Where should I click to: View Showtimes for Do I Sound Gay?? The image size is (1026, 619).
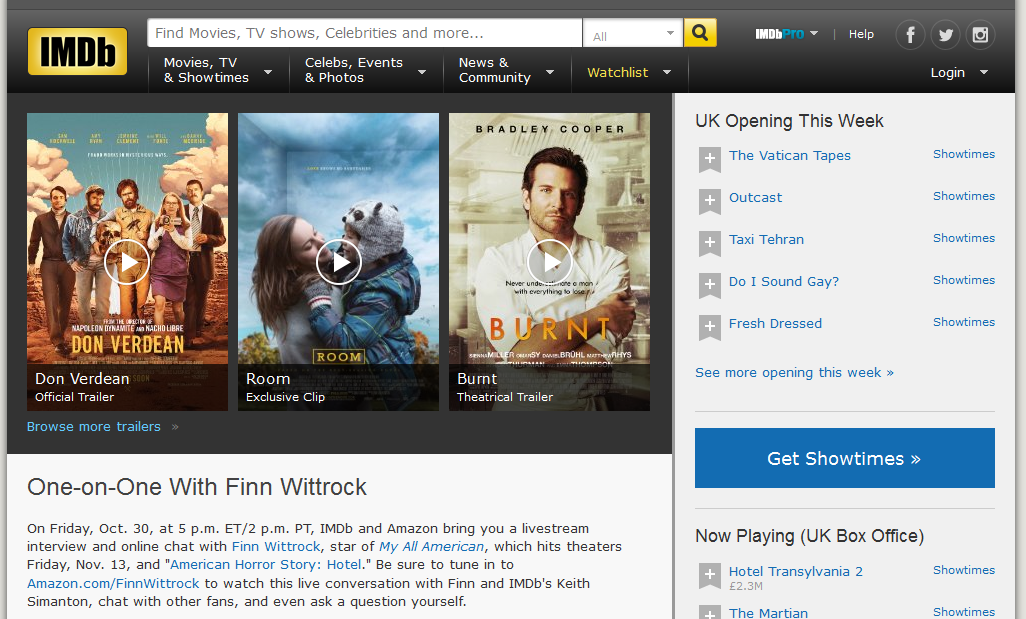tap(964, 280)
